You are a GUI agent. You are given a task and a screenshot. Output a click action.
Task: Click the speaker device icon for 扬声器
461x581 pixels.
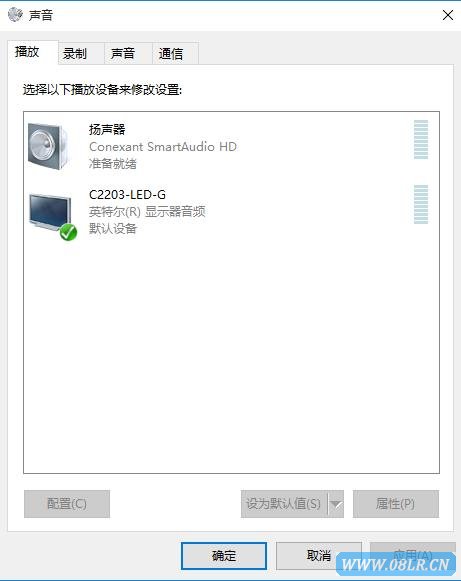49,146
